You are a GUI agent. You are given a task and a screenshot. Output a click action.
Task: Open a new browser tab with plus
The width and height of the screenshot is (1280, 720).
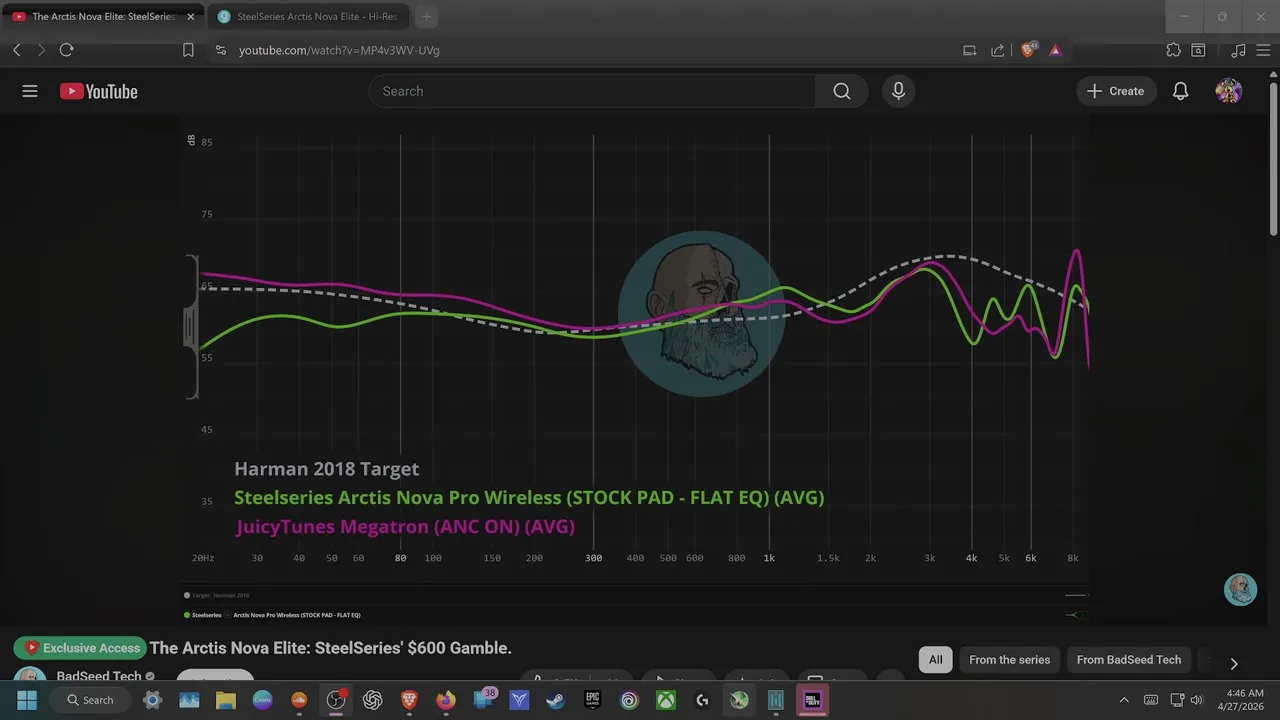(427, 17)
